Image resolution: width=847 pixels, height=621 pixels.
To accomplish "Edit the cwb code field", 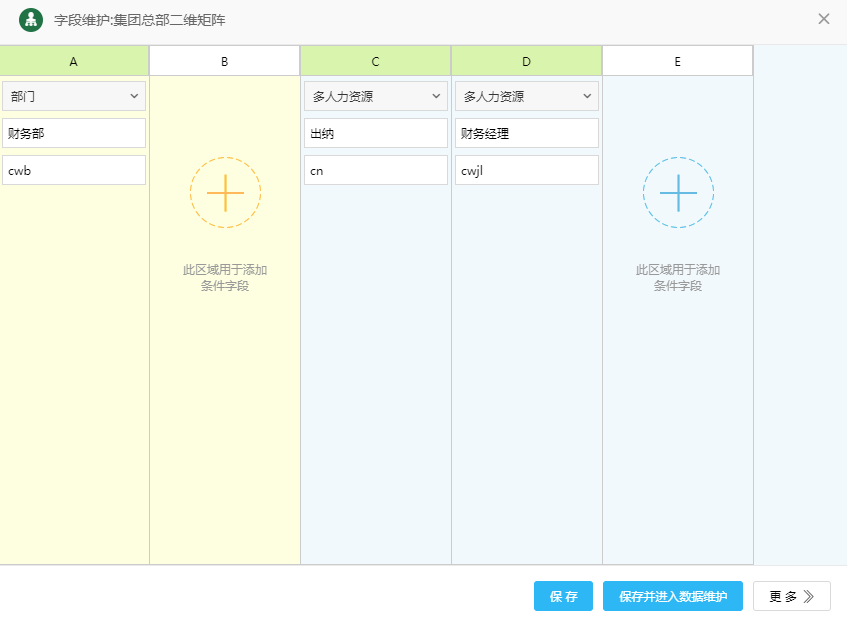I will tap(74, 170).
